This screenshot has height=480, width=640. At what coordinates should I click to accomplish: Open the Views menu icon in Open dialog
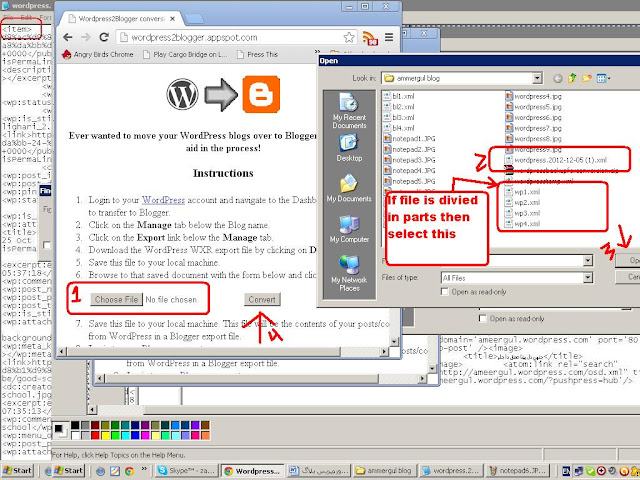tap(603, 78)
